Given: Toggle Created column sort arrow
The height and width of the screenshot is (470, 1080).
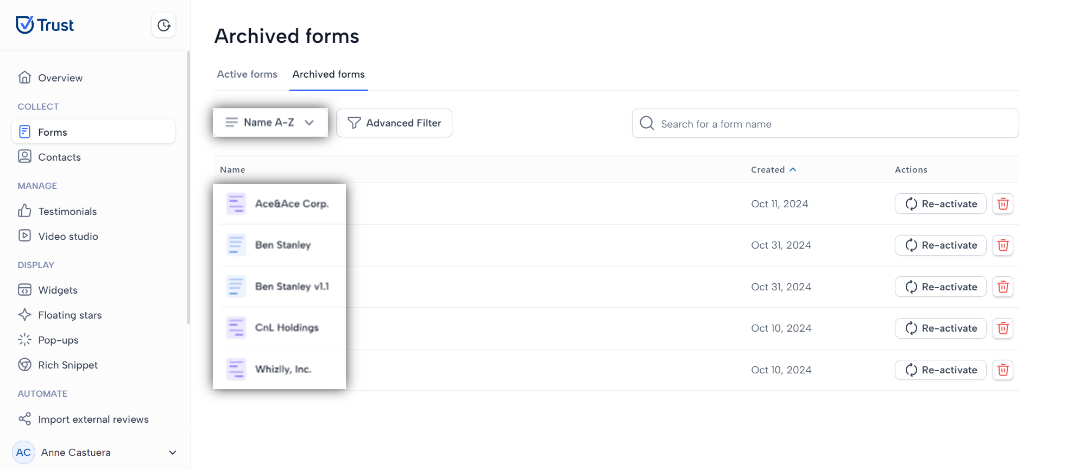Looking at the screenshot, I should pos(793,170).
